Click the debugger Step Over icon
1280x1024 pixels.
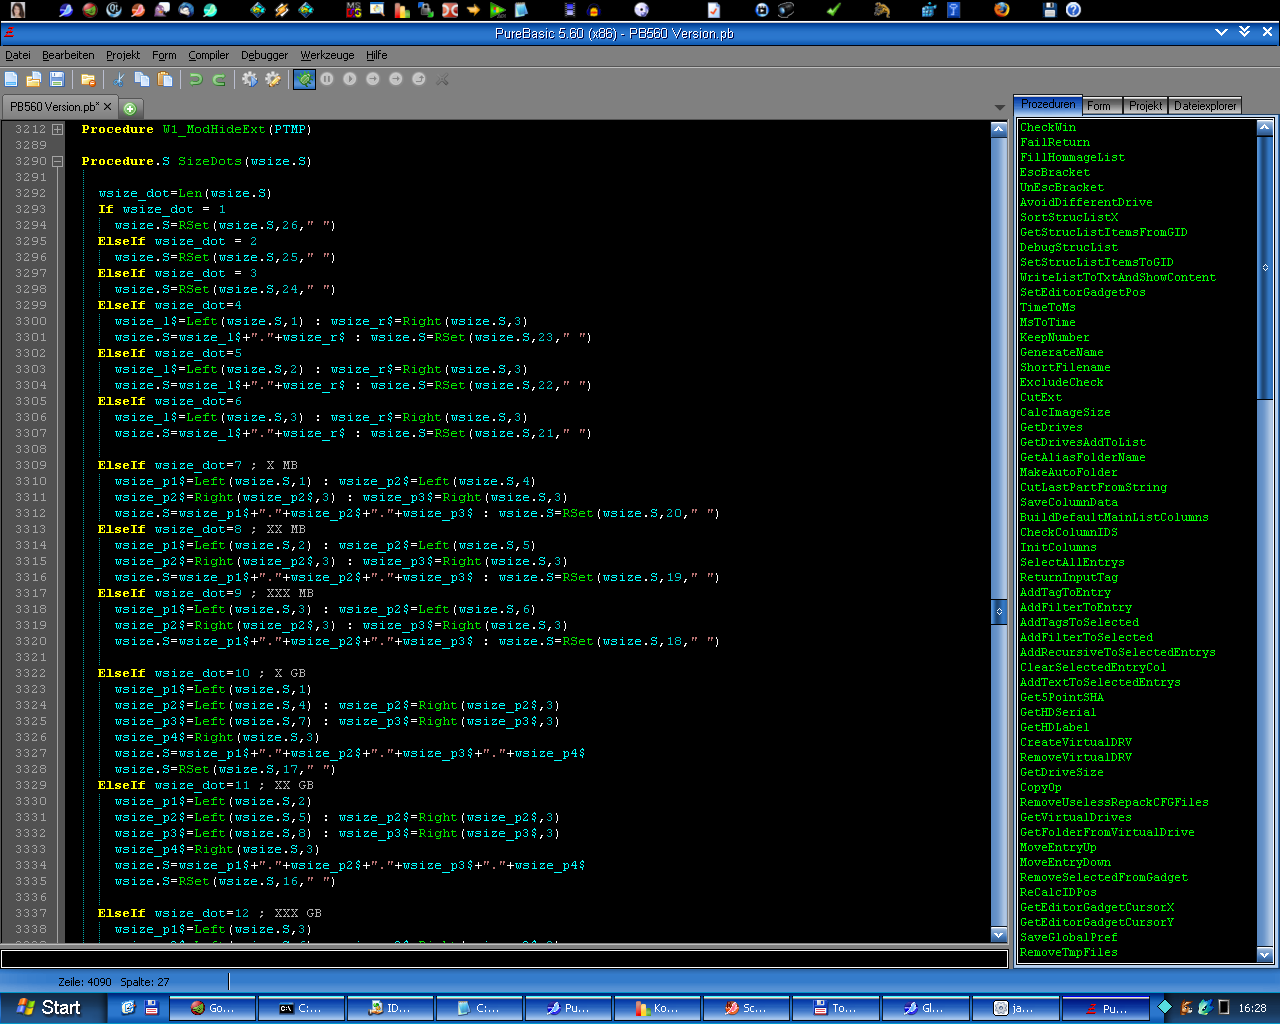tap(396, 79)
